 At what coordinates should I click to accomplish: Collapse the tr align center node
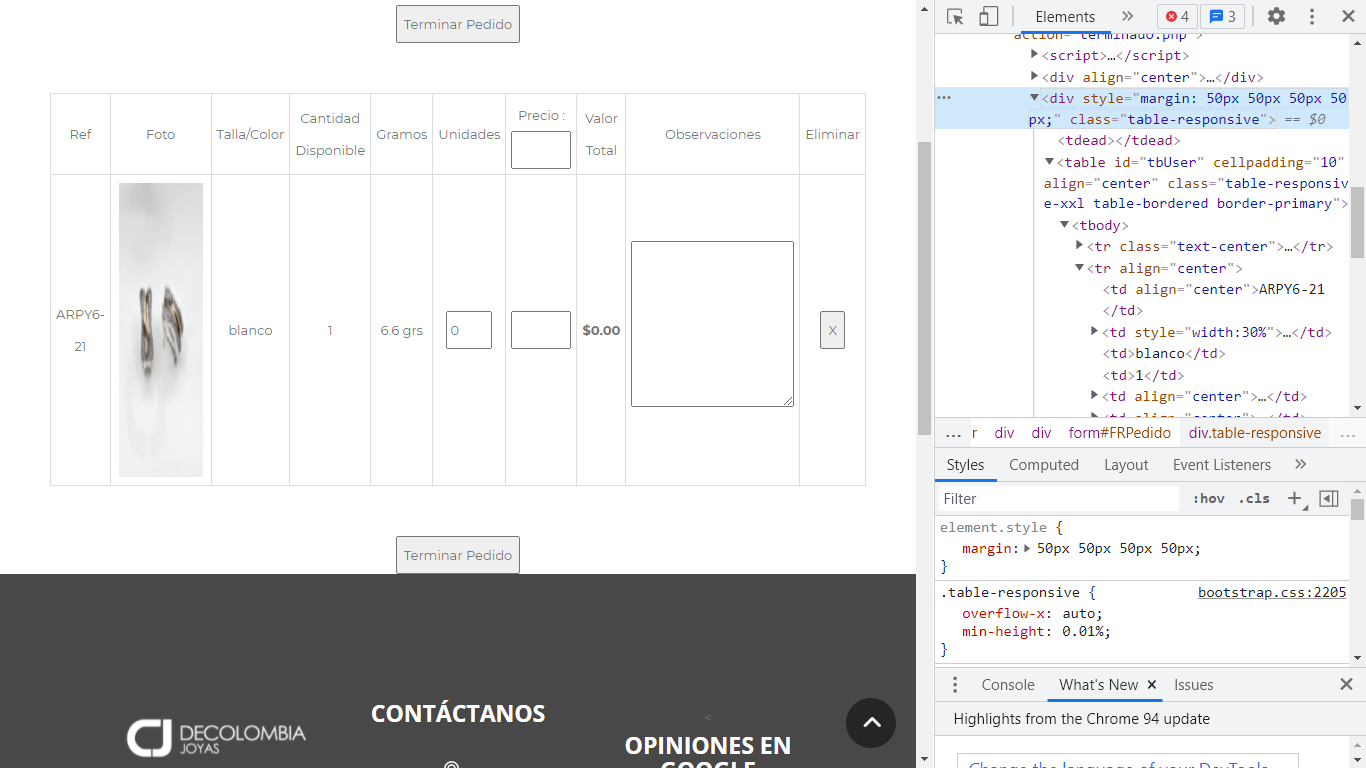pyautogui.click(x=1079, y=268)
